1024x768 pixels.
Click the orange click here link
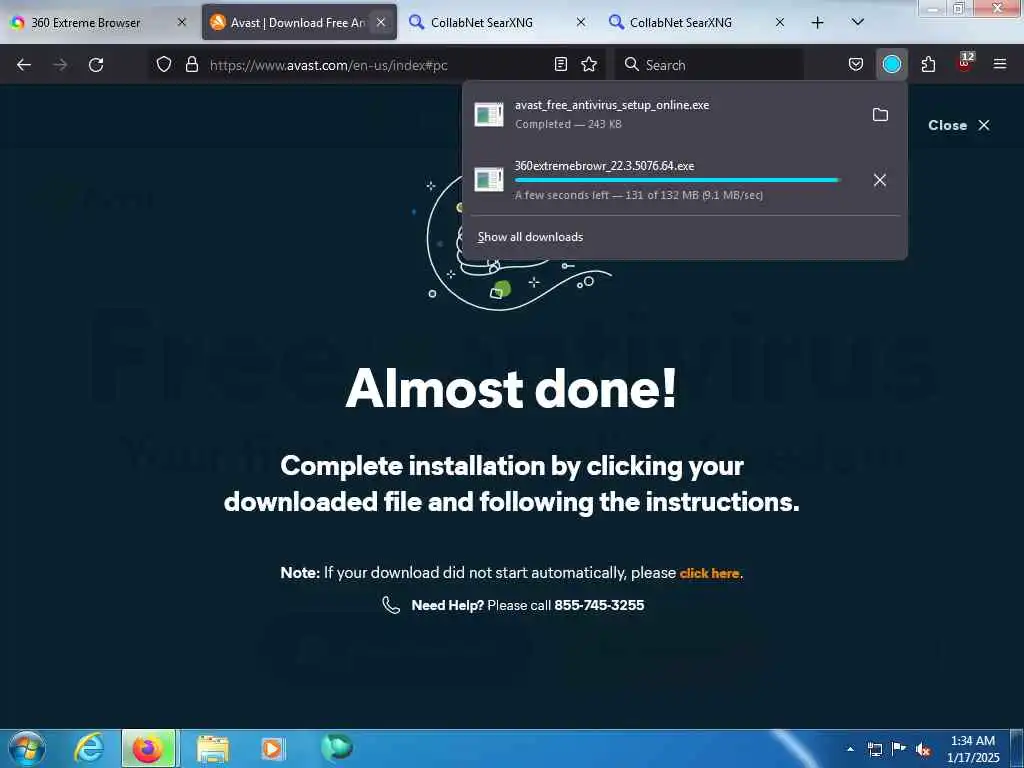point(709,573)
